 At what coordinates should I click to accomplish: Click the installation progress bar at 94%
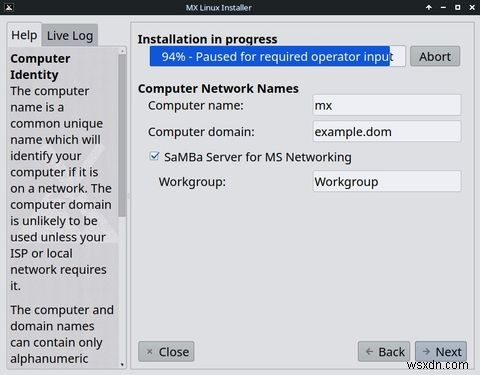(277, 56)
